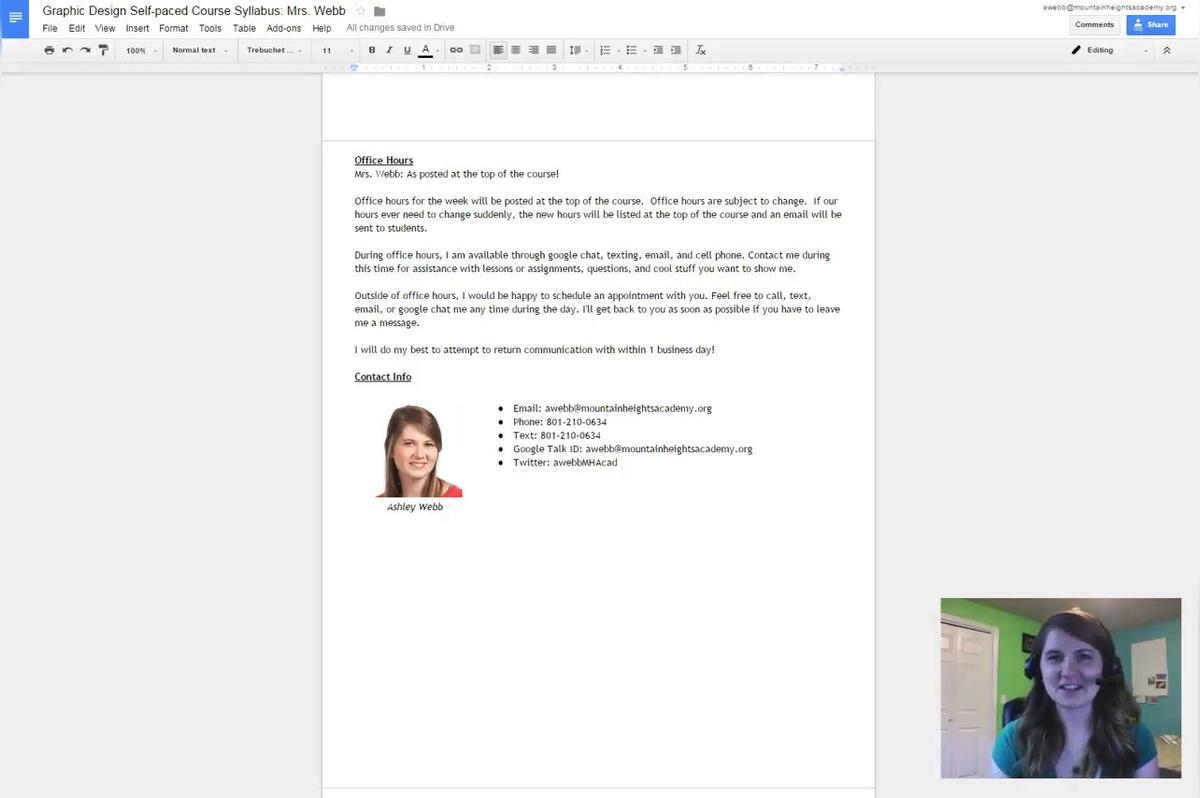
Task: Select right align
Action: [x=533, y=50]
